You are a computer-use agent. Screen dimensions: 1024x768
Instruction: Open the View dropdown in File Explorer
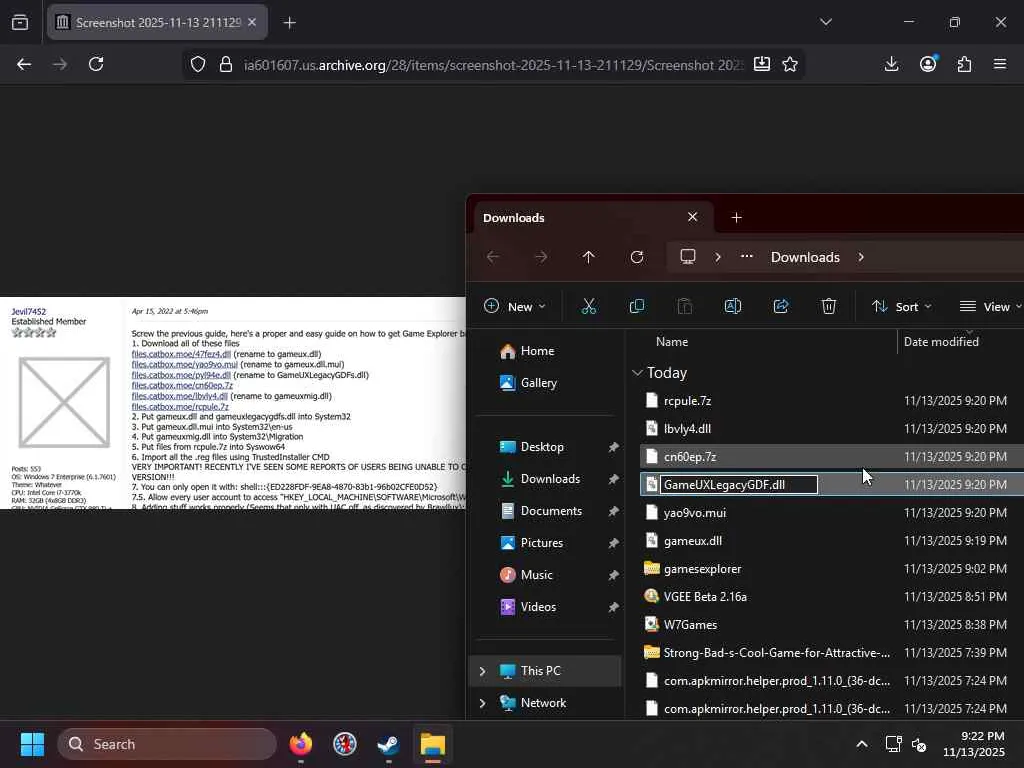coord(990,306)
